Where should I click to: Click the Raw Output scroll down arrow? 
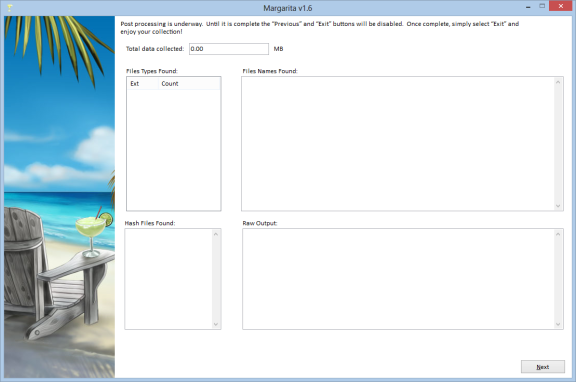click(x=558, y=324)
